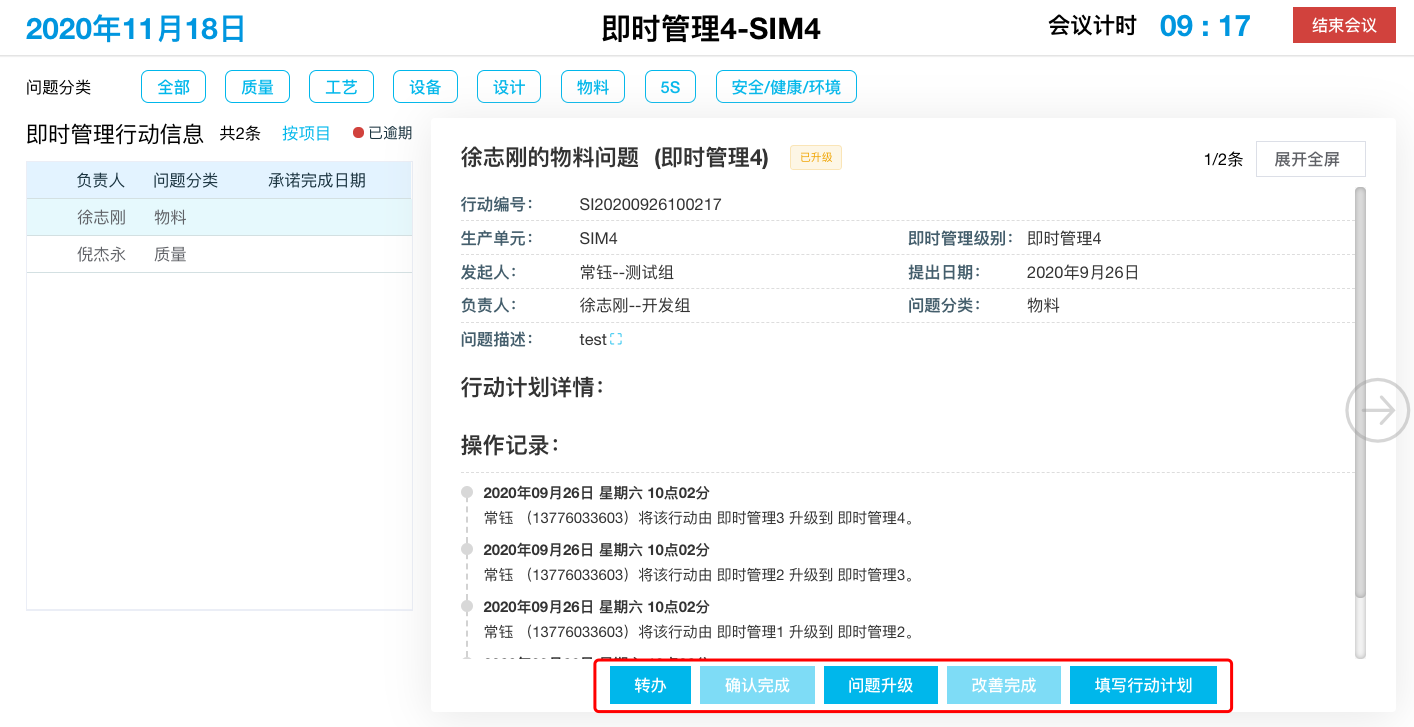This screenshot has width=1414, height=727.
Task: Open fullscreen with 展开全屏 button
Action: click(x=1310, y=159)
